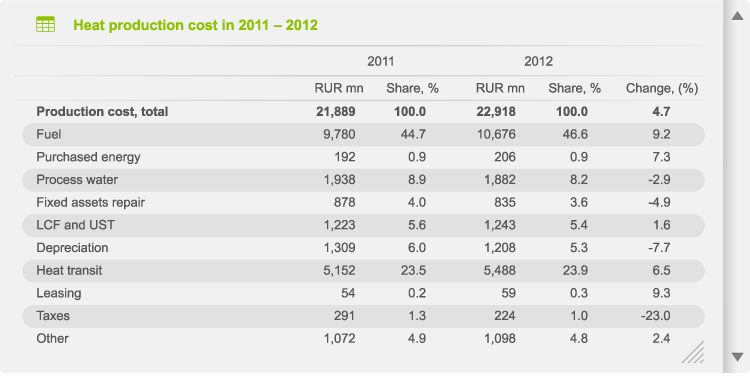
Task: Open the Heat production cost title
Action: click(195, 25)
